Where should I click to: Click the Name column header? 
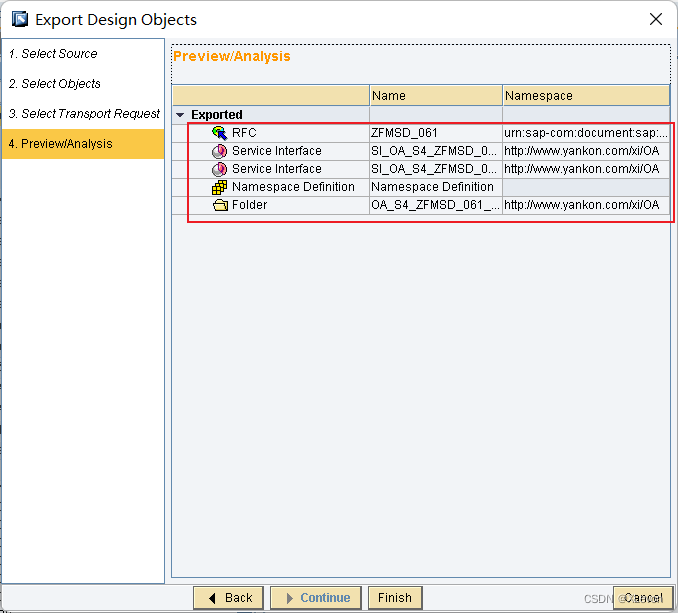(436, 96)
